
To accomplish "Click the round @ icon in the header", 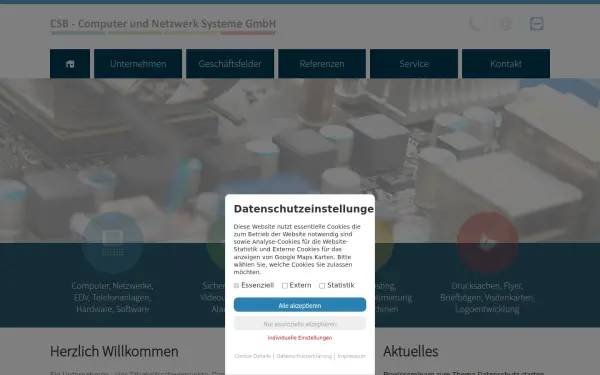I will pyautogui.click(x=506, y=24).
